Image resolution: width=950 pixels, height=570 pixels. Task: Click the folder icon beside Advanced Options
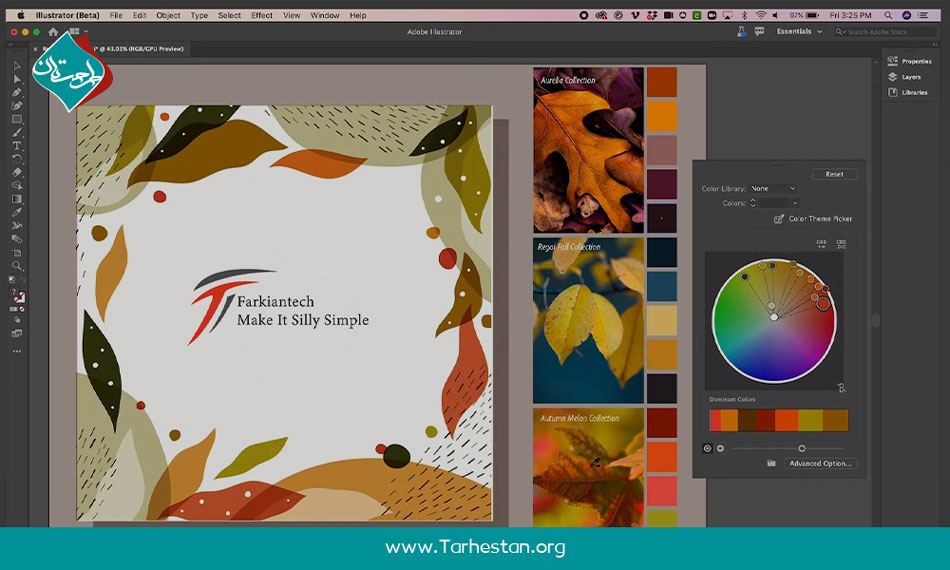point(771,463)
